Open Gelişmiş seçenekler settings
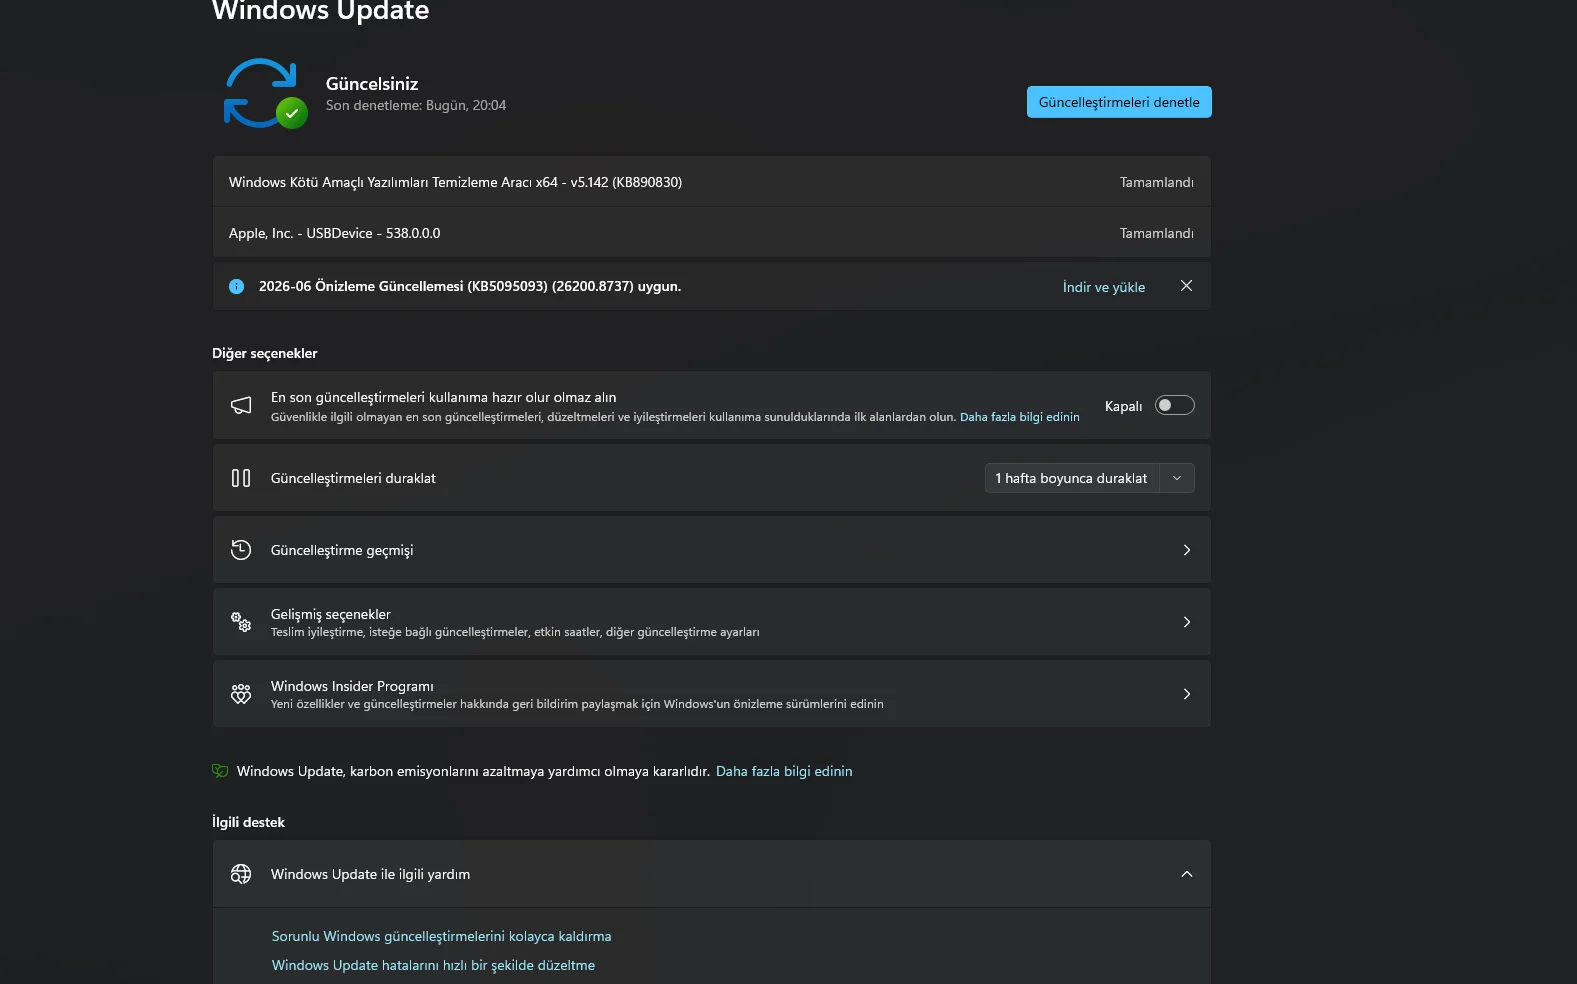This screenshot has width=1577, height=984. 711,622
